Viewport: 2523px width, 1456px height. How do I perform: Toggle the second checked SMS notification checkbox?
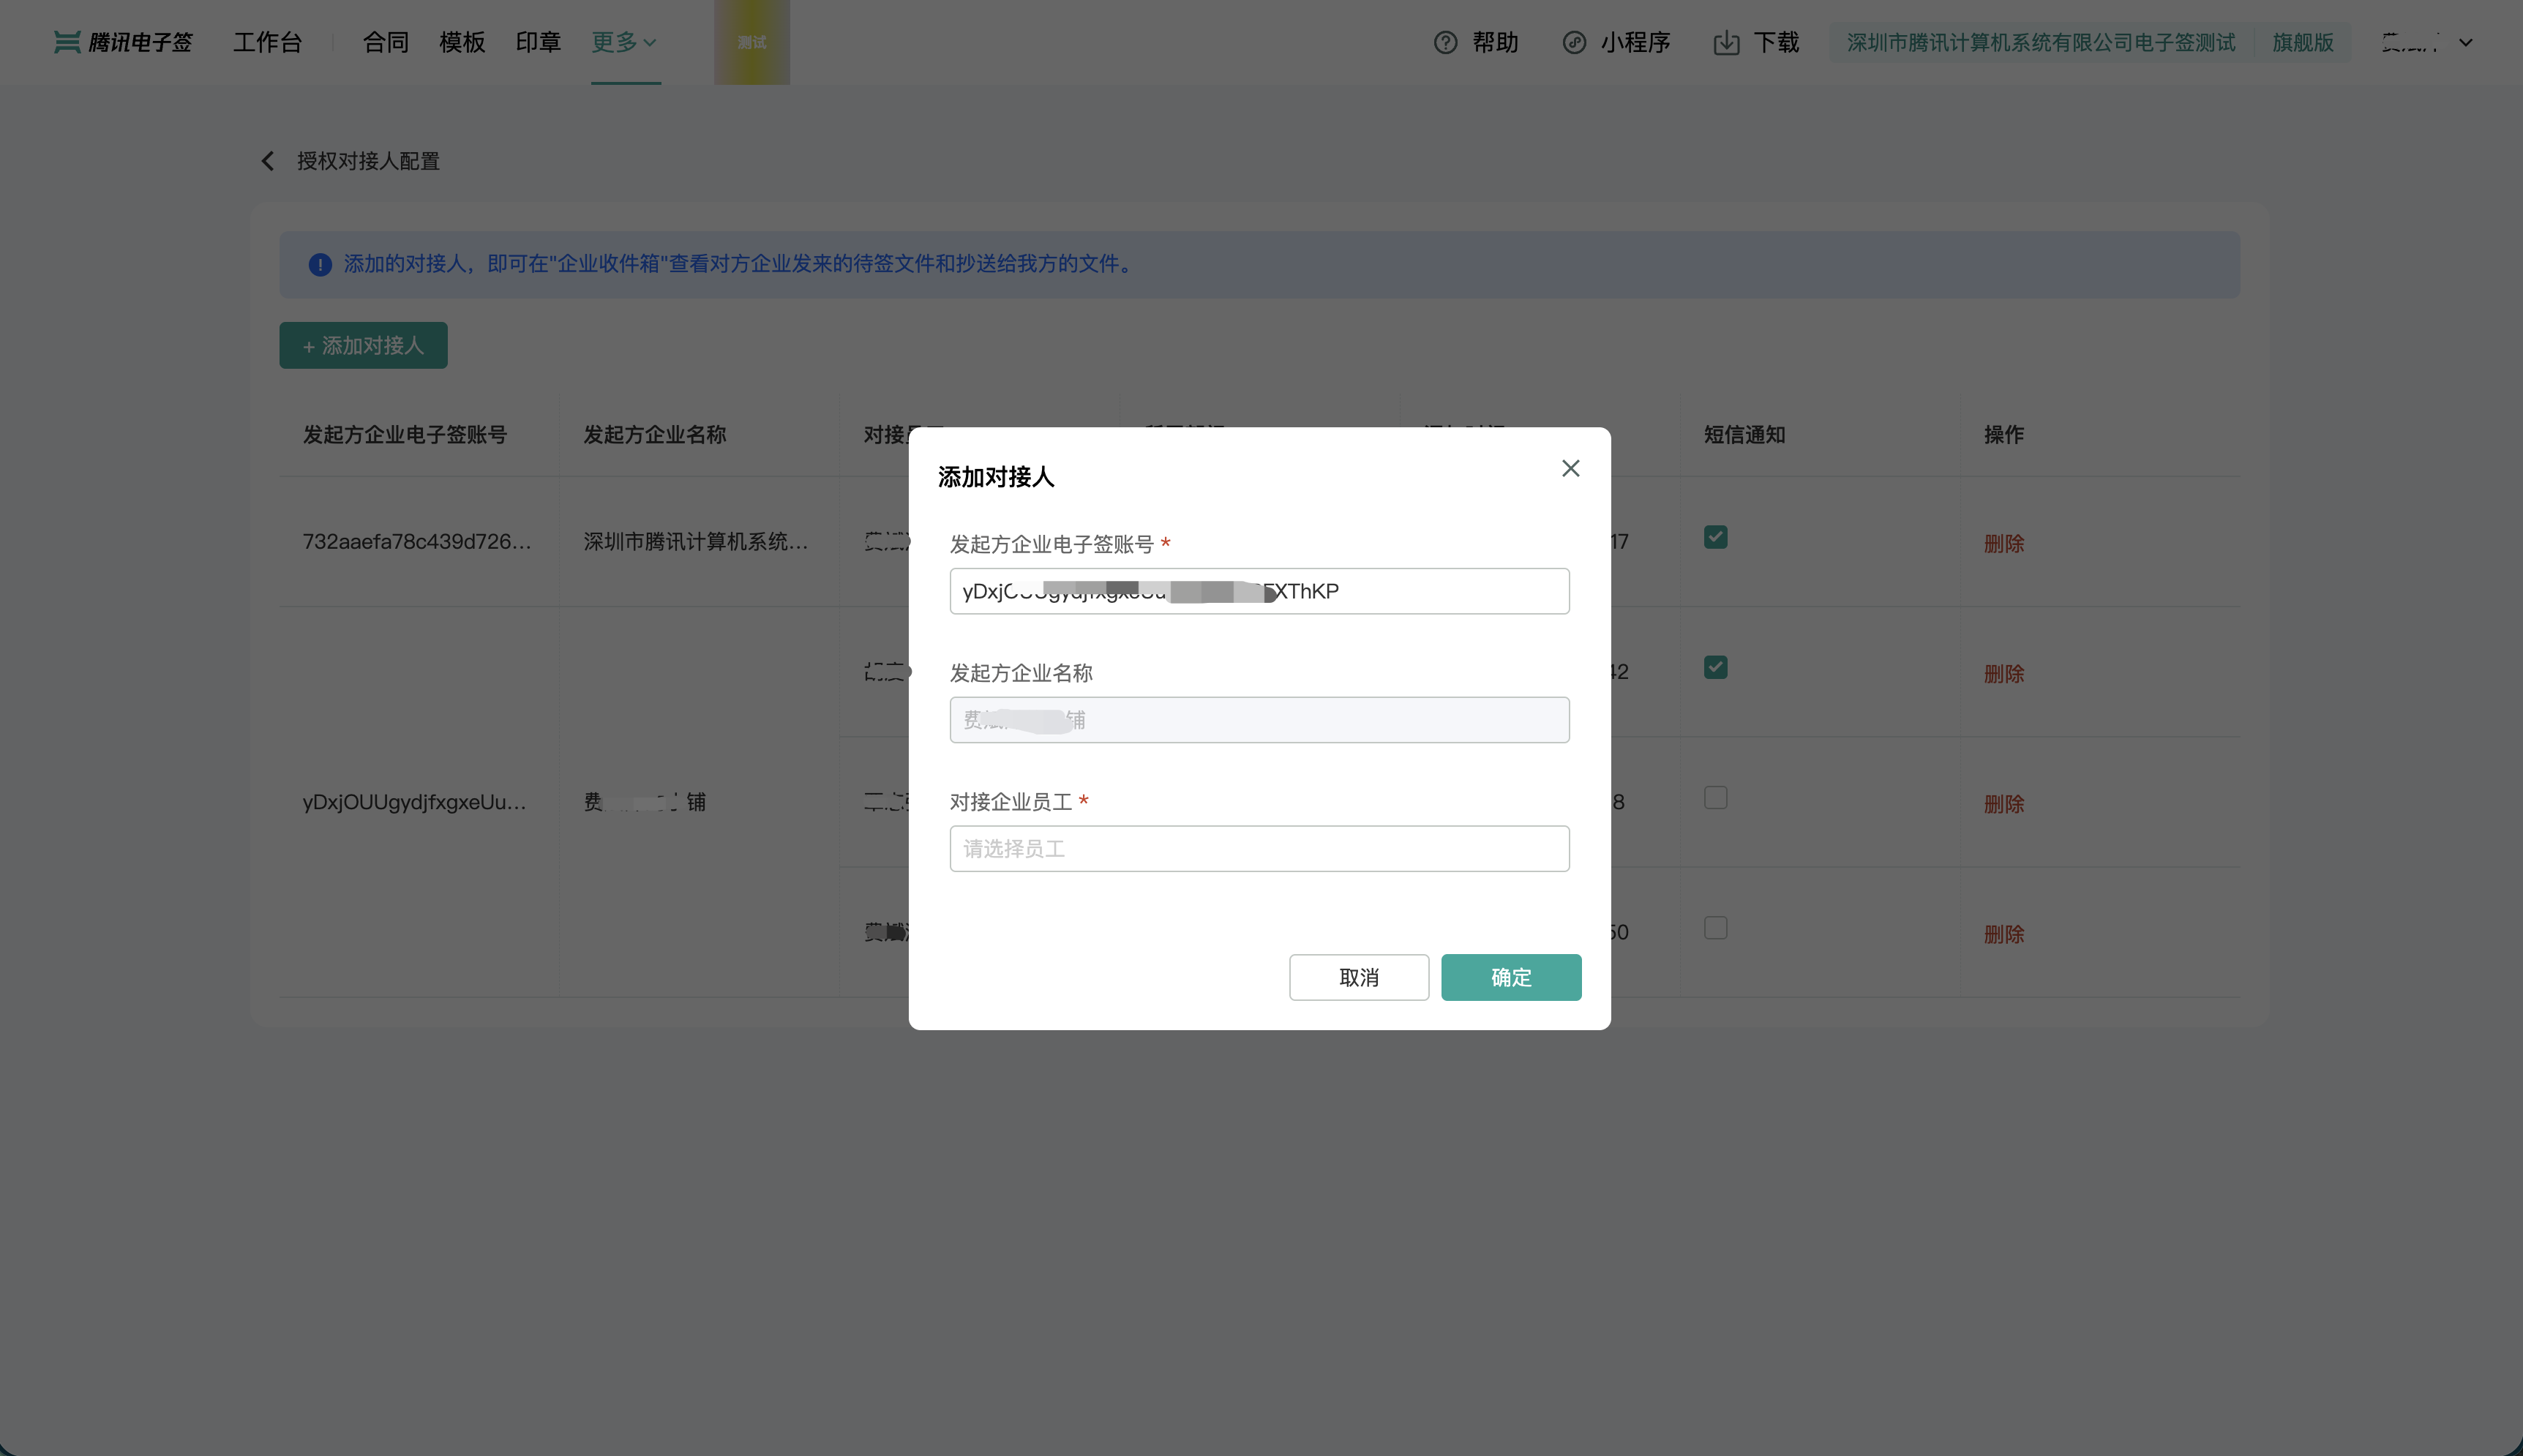(x=1715, y=667)
